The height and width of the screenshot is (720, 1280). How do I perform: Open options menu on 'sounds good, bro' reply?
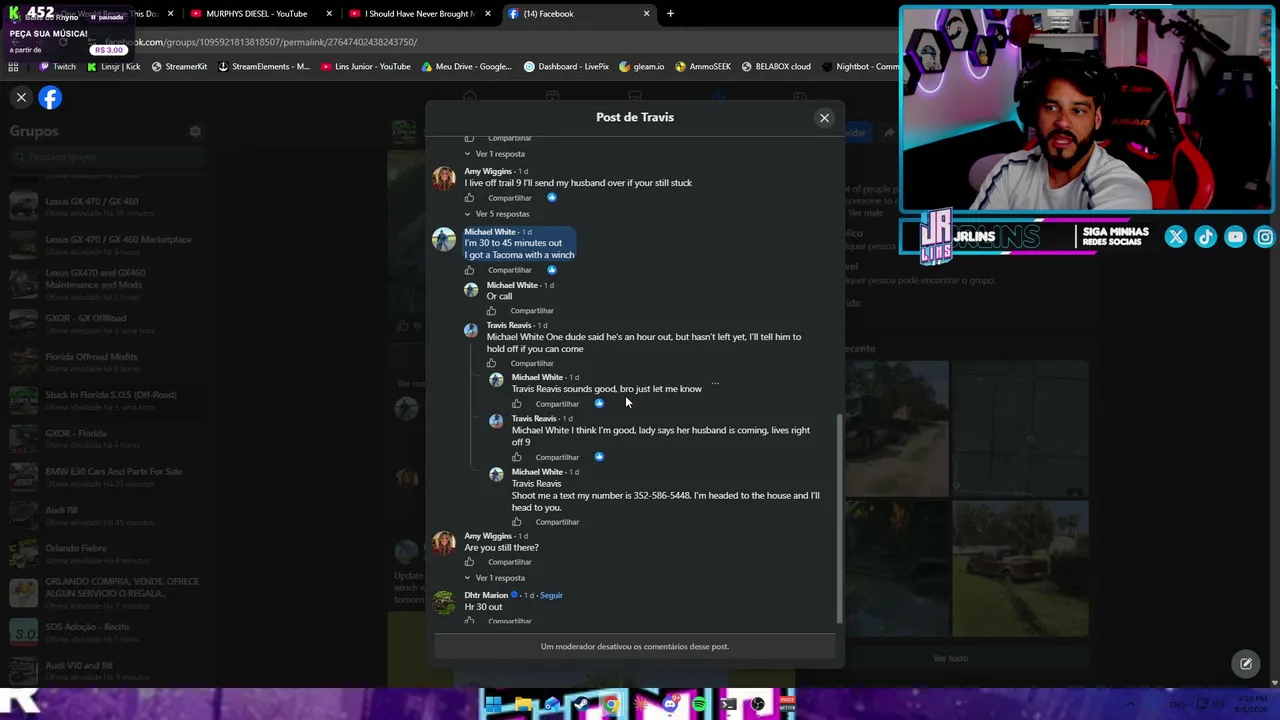pyautogui.click(x=715, y=383)
